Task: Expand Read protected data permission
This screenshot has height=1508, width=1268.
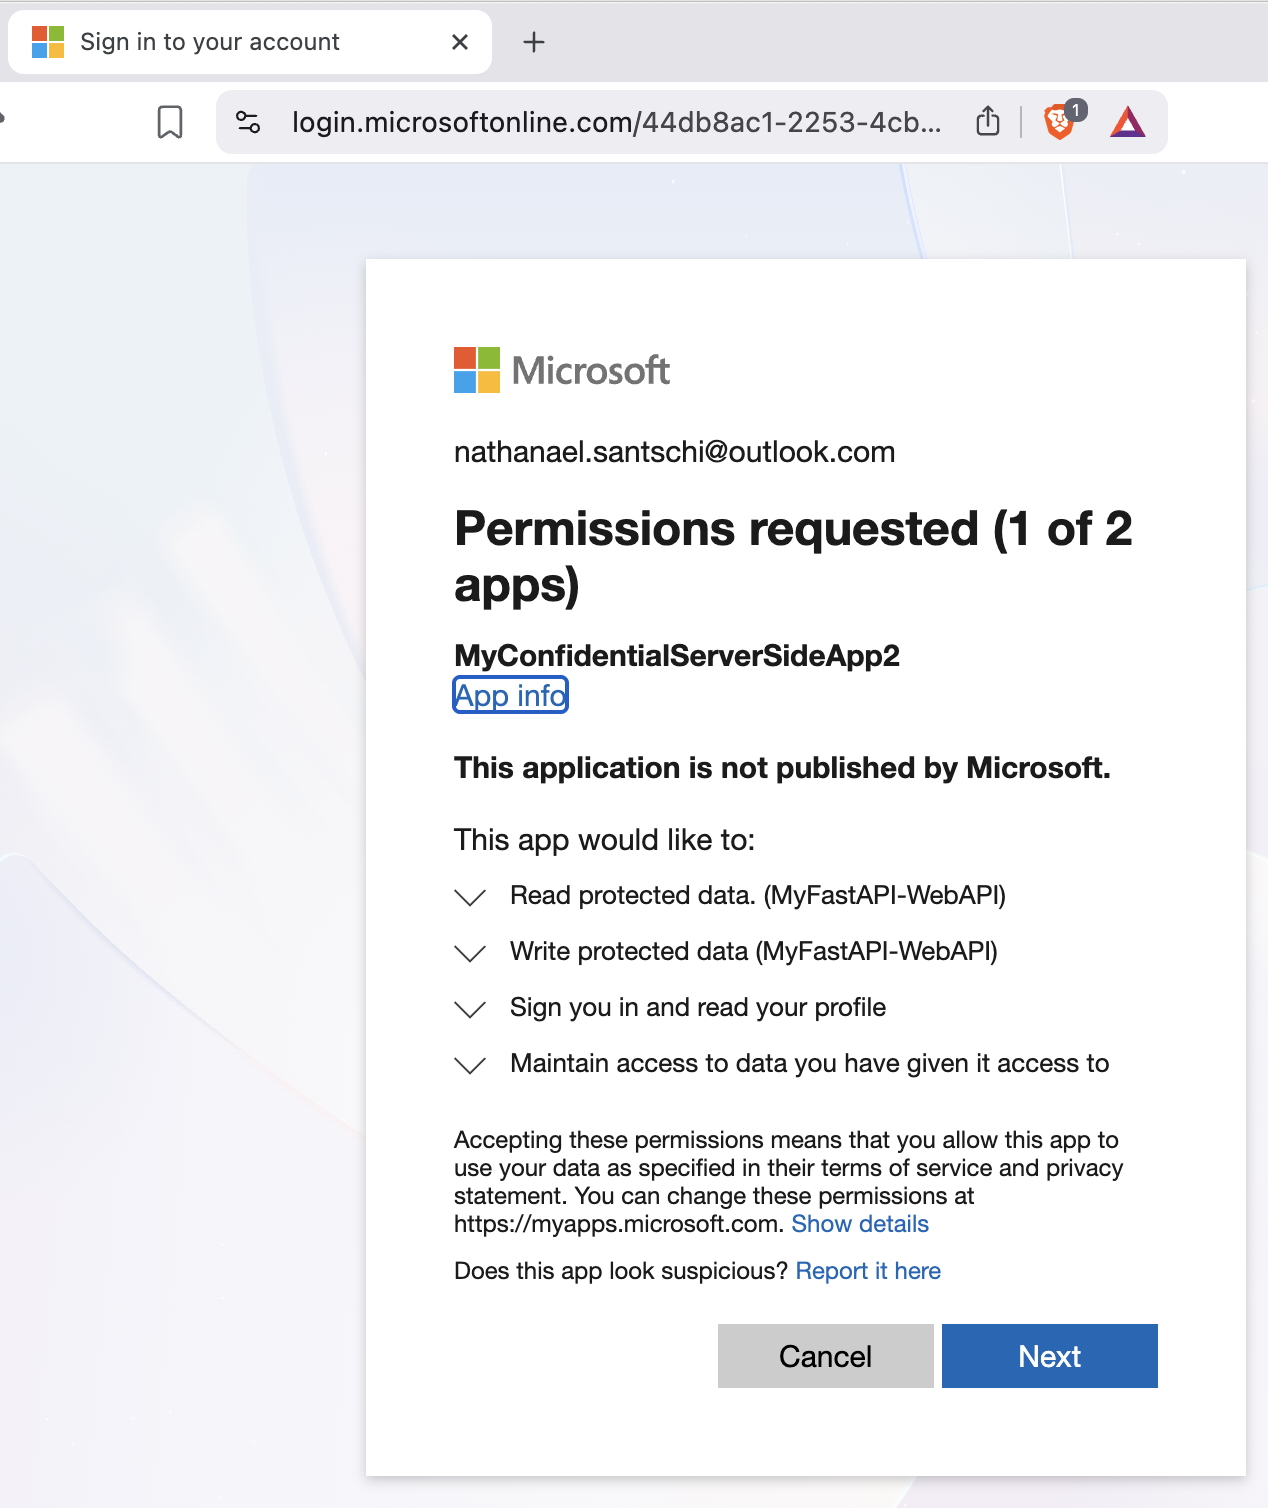Action: 470,896
